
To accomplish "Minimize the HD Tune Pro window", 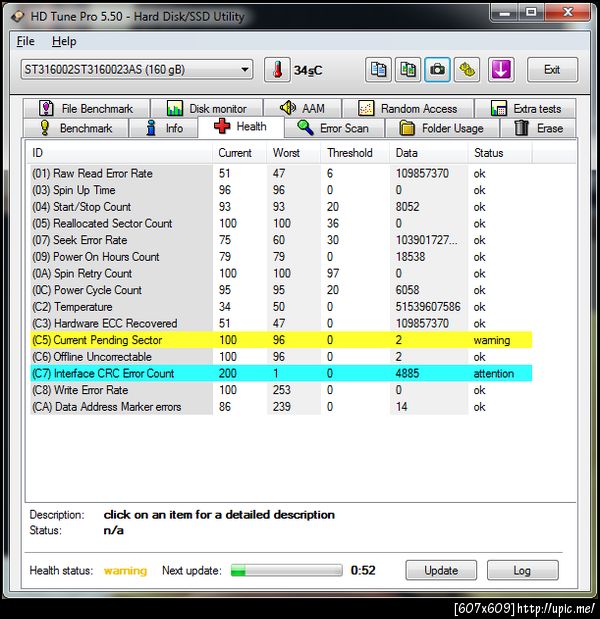I will [x=504, y=13].
